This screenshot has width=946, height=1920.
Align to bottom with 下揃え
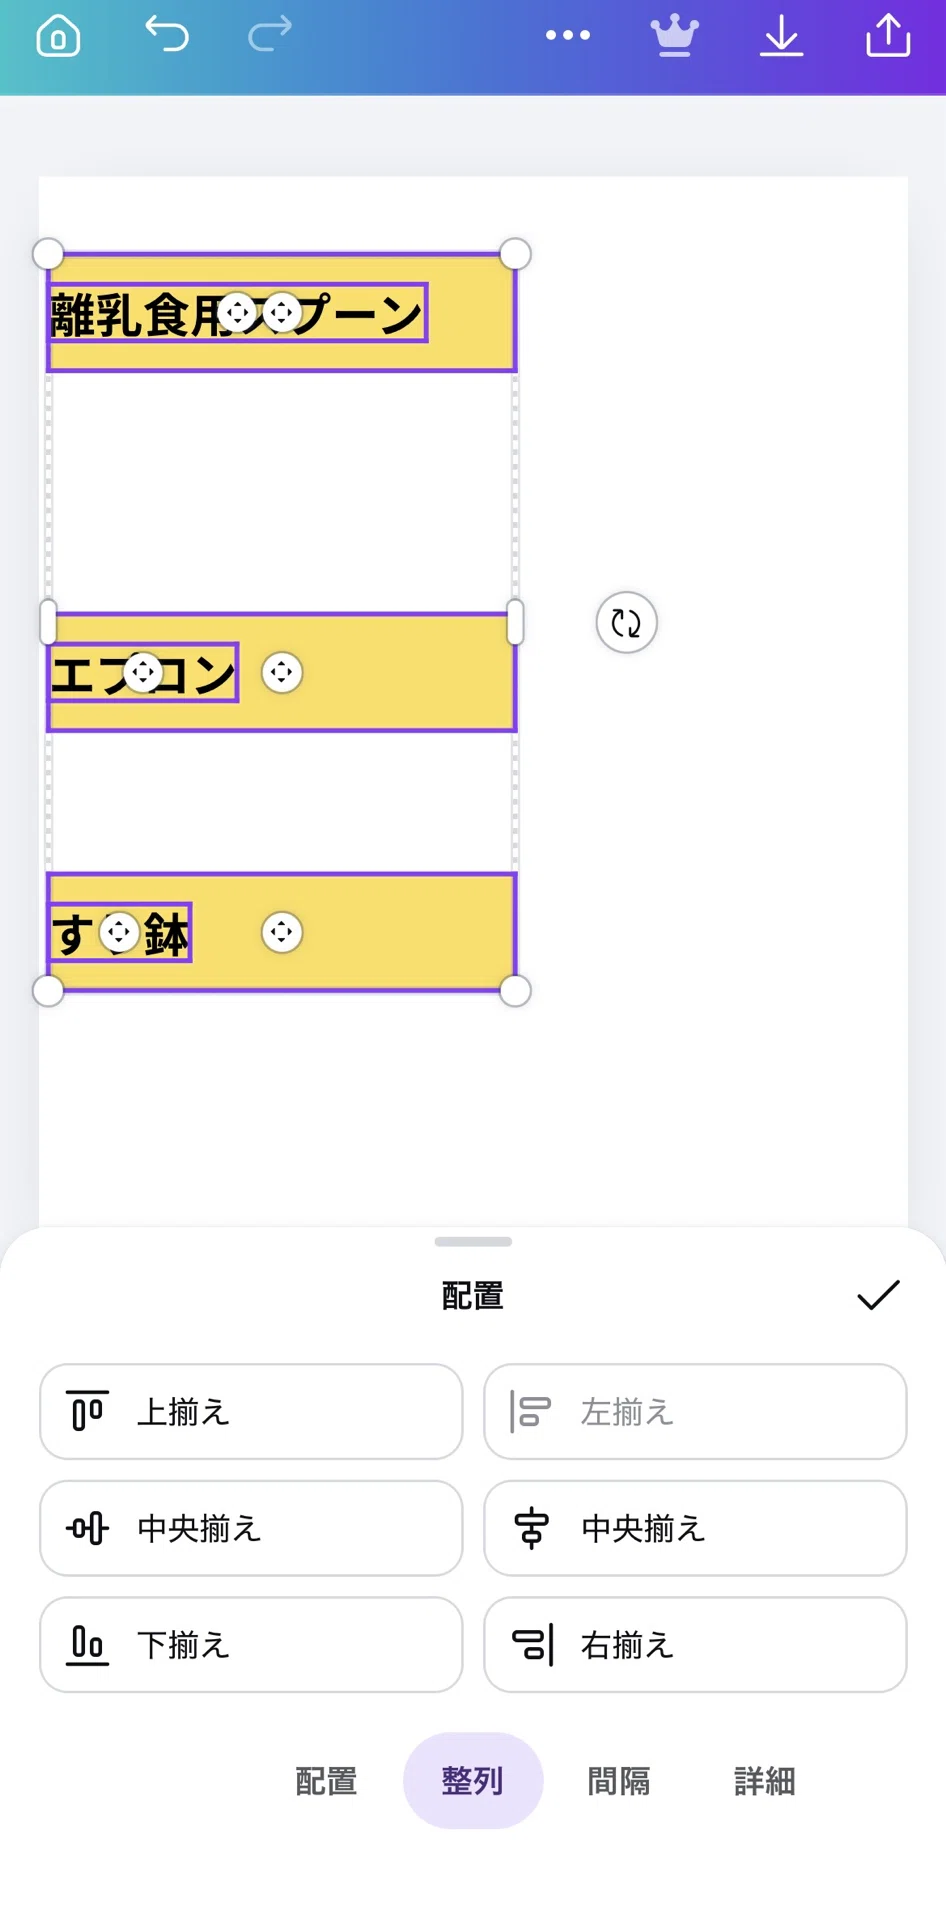click(x=251, y=1645)
